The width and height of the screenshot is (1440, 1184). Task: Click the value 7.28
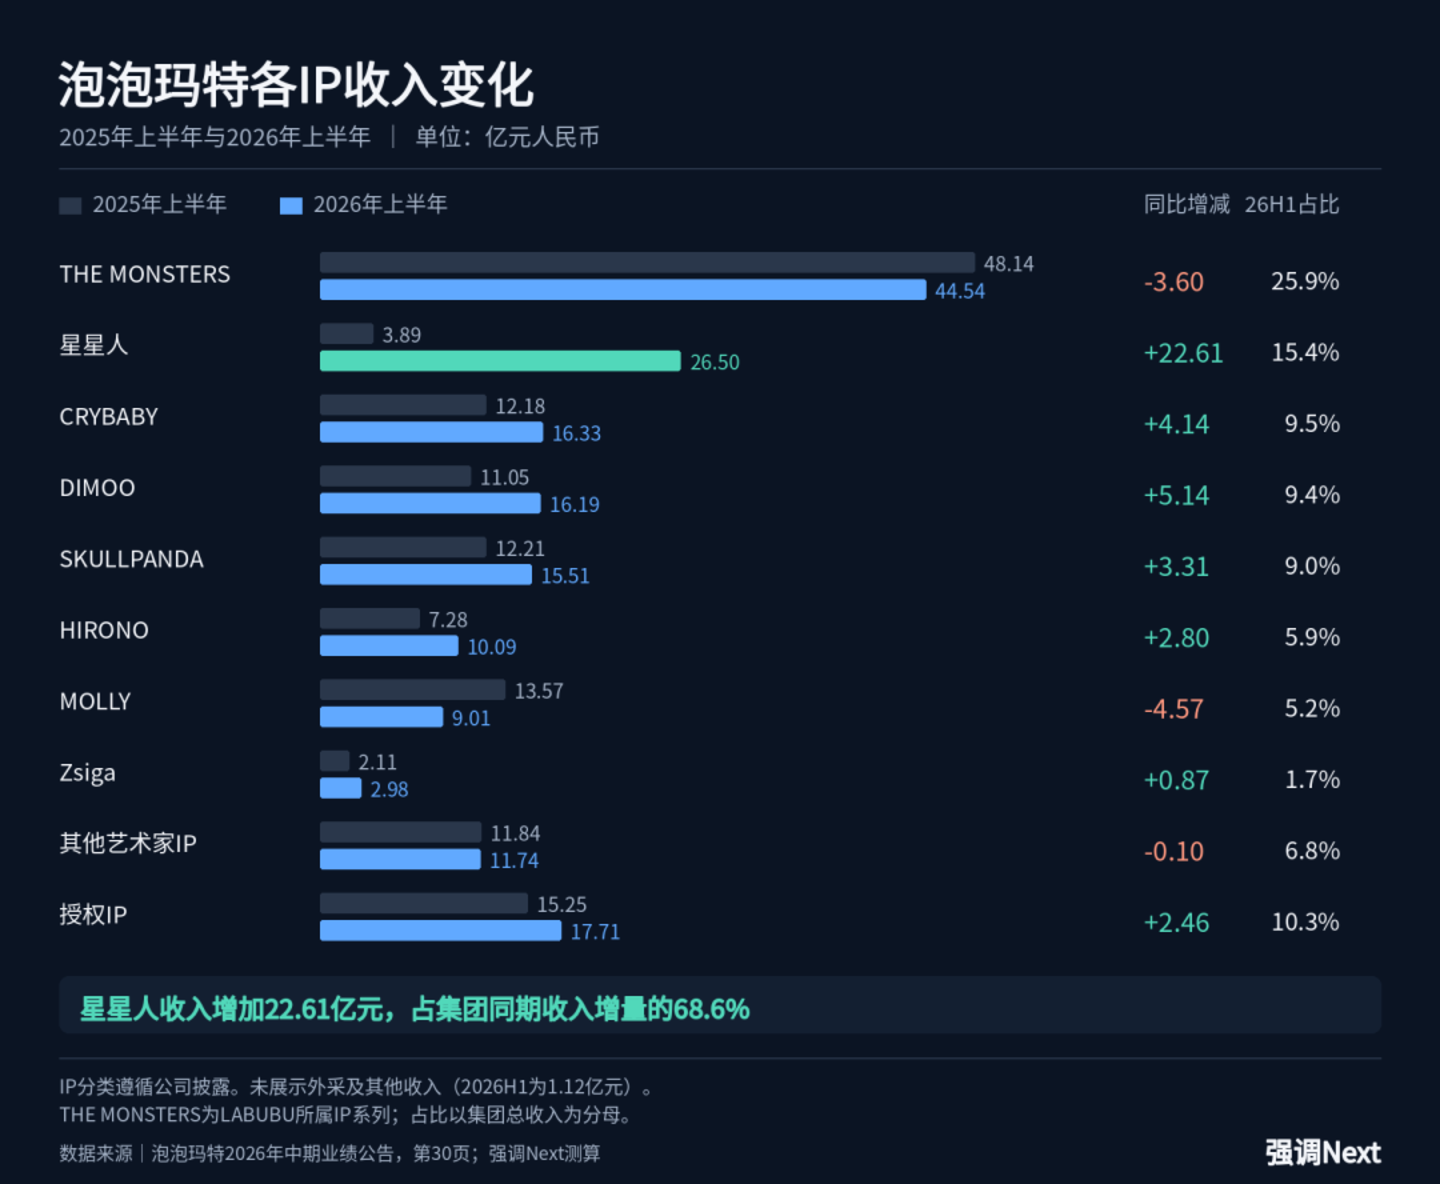[448, 620]
